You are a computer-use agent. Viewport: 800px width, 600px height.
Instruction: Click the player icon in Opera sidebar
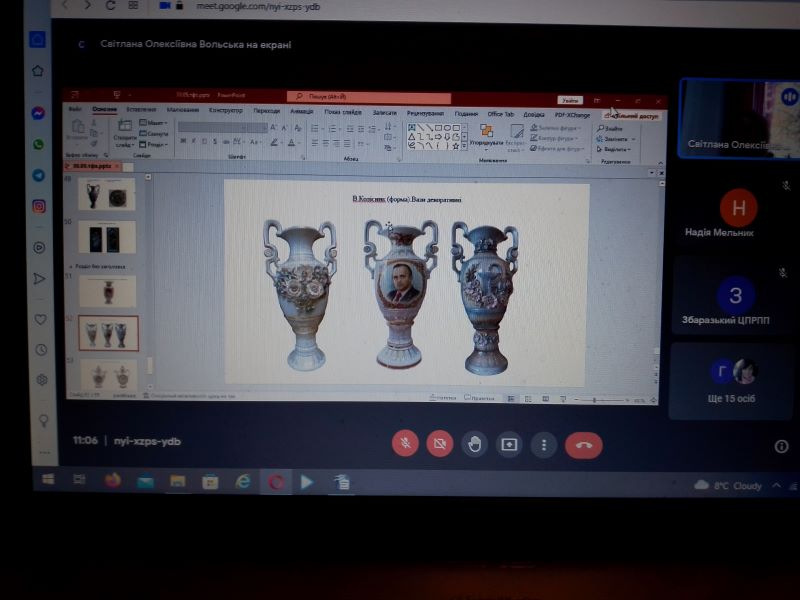(x=39, y=248)
